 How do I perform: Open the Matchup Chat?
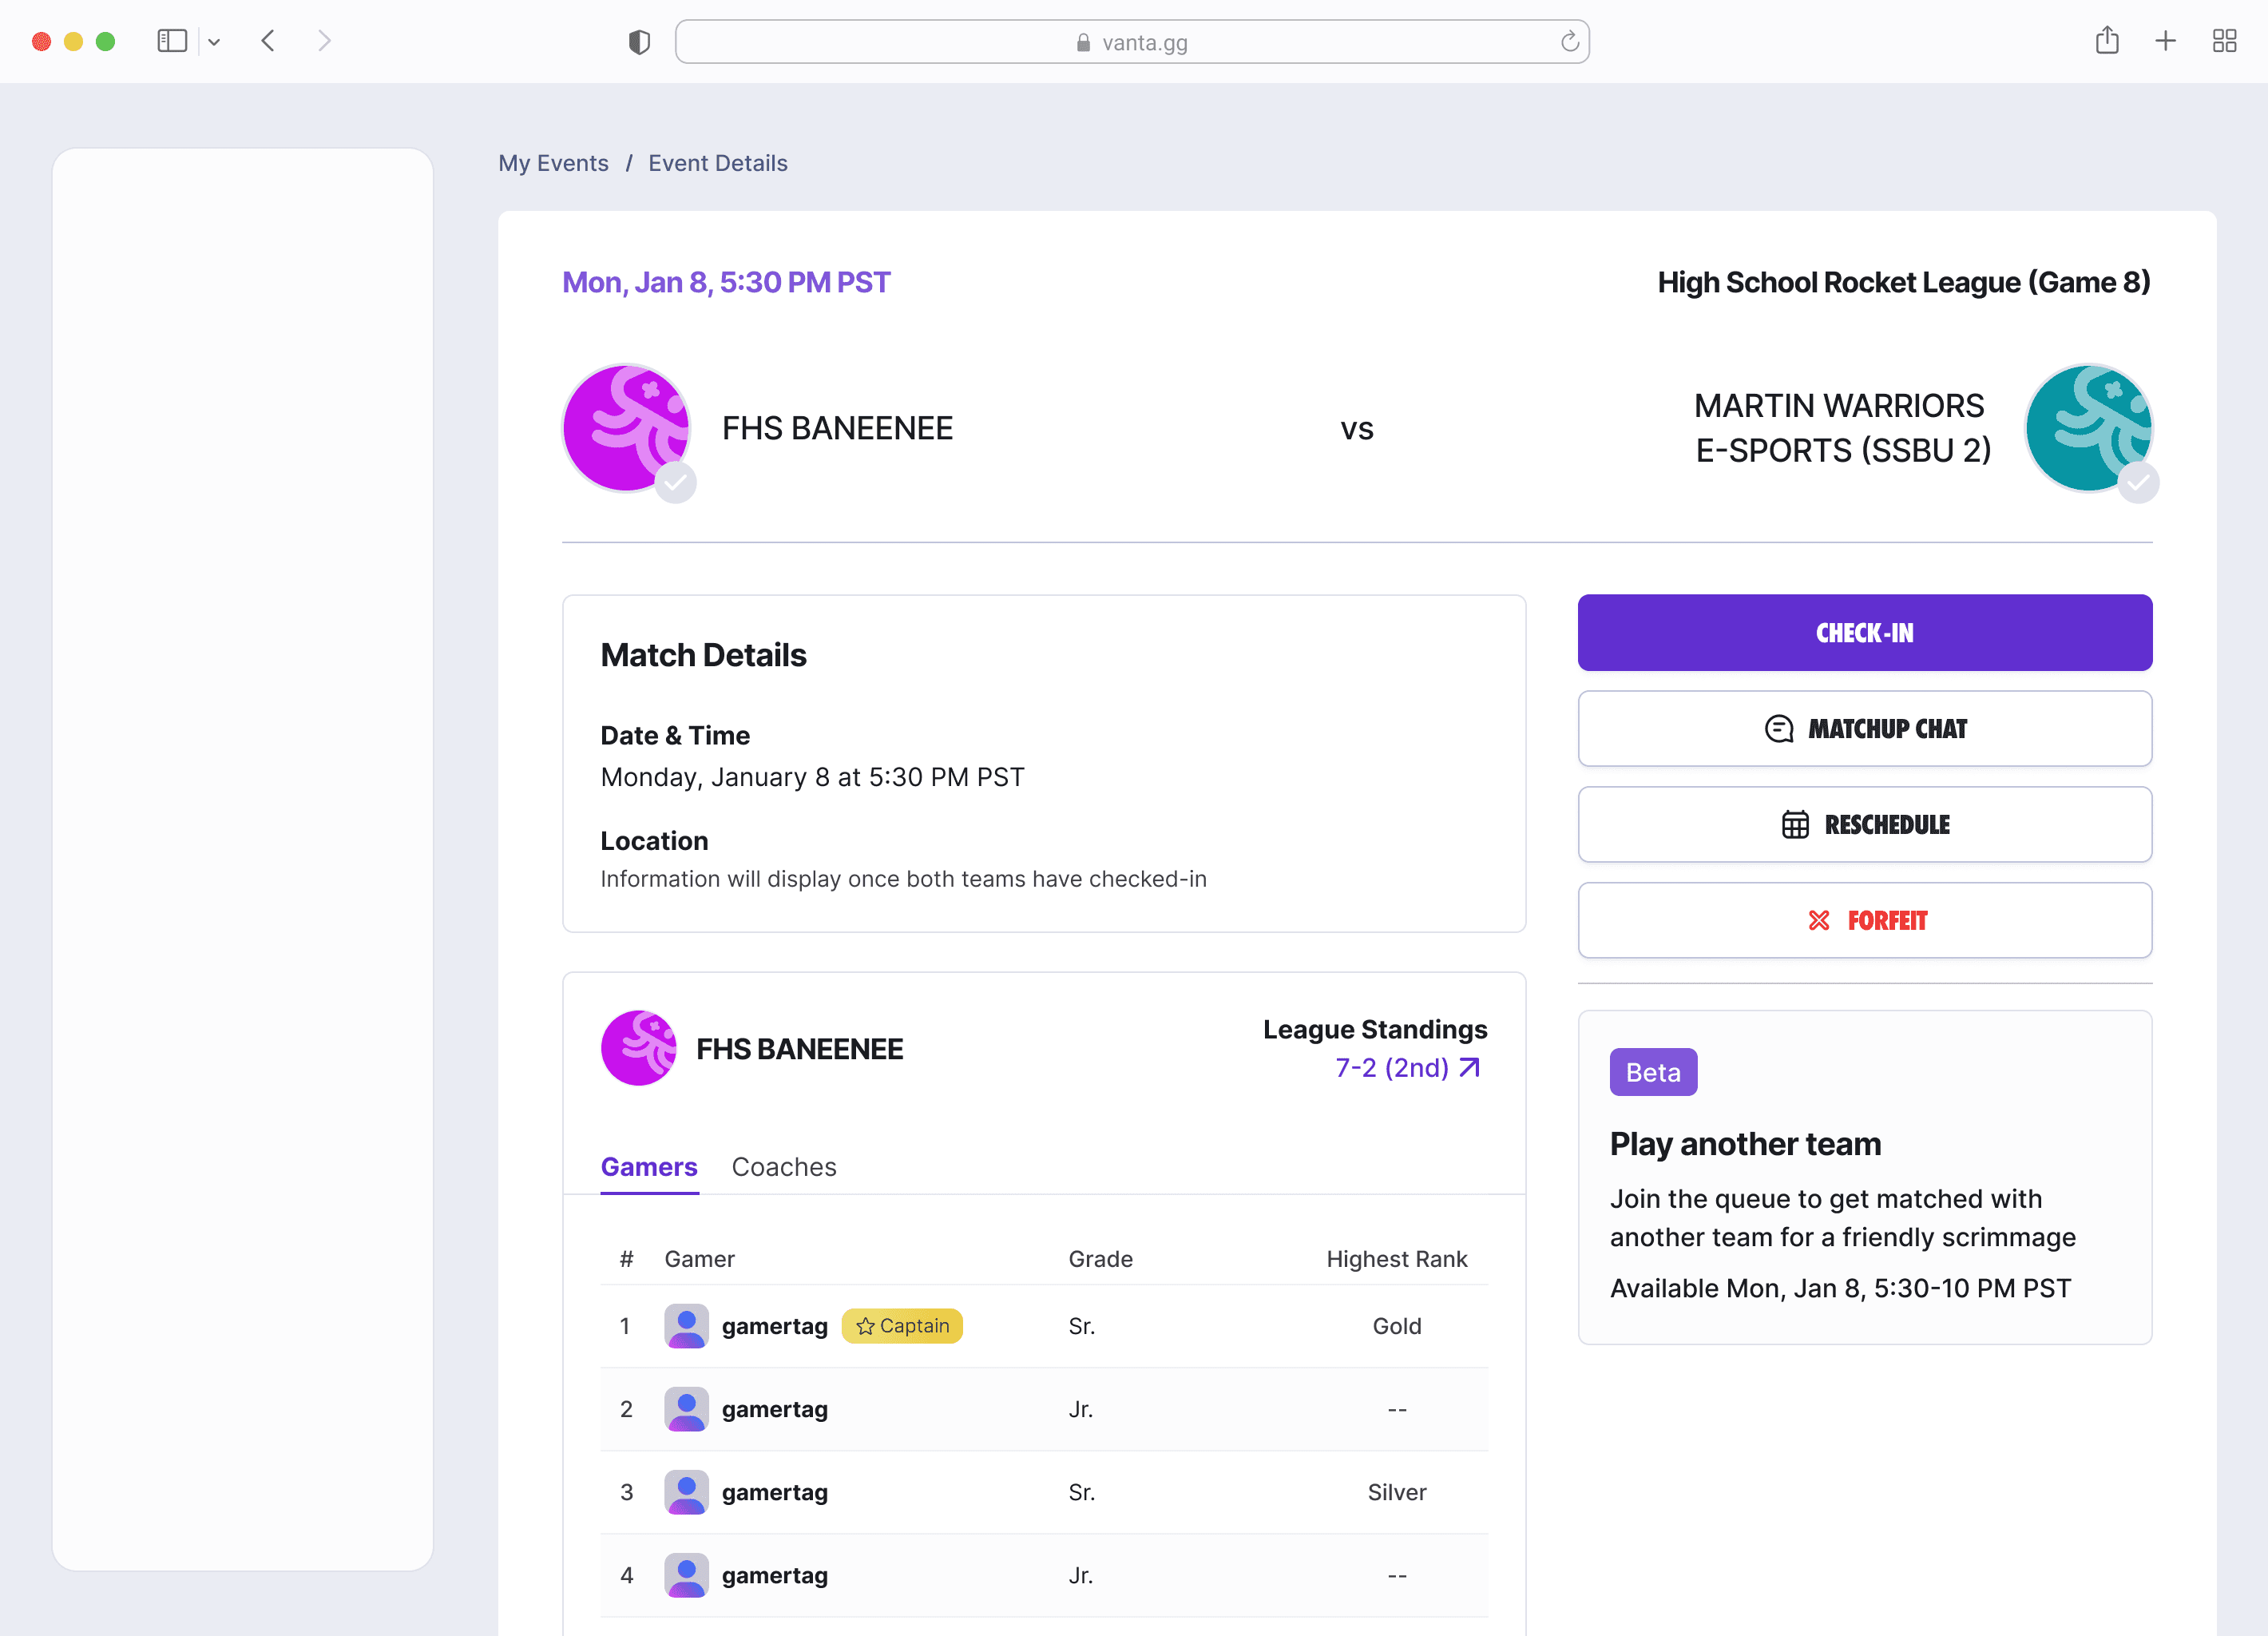point(1864,729)
